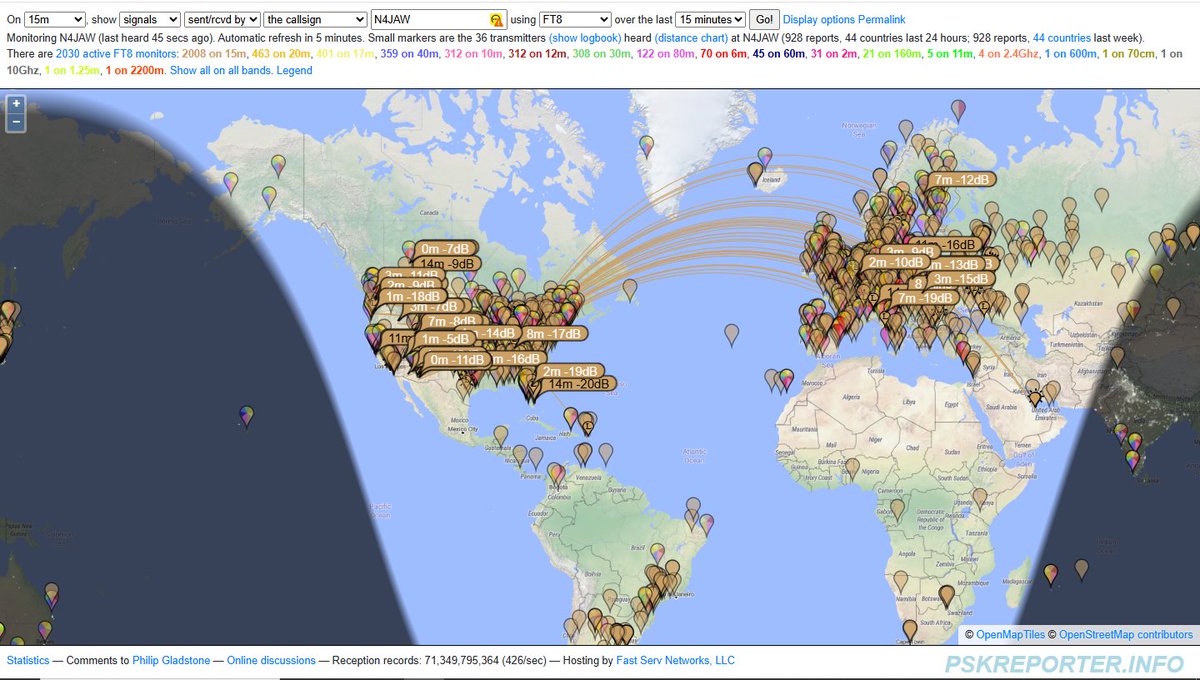Open the '0m -7dB' report bubble
Image resolution: width=1200 pixels, height=680 pixels.
point(445,248)
